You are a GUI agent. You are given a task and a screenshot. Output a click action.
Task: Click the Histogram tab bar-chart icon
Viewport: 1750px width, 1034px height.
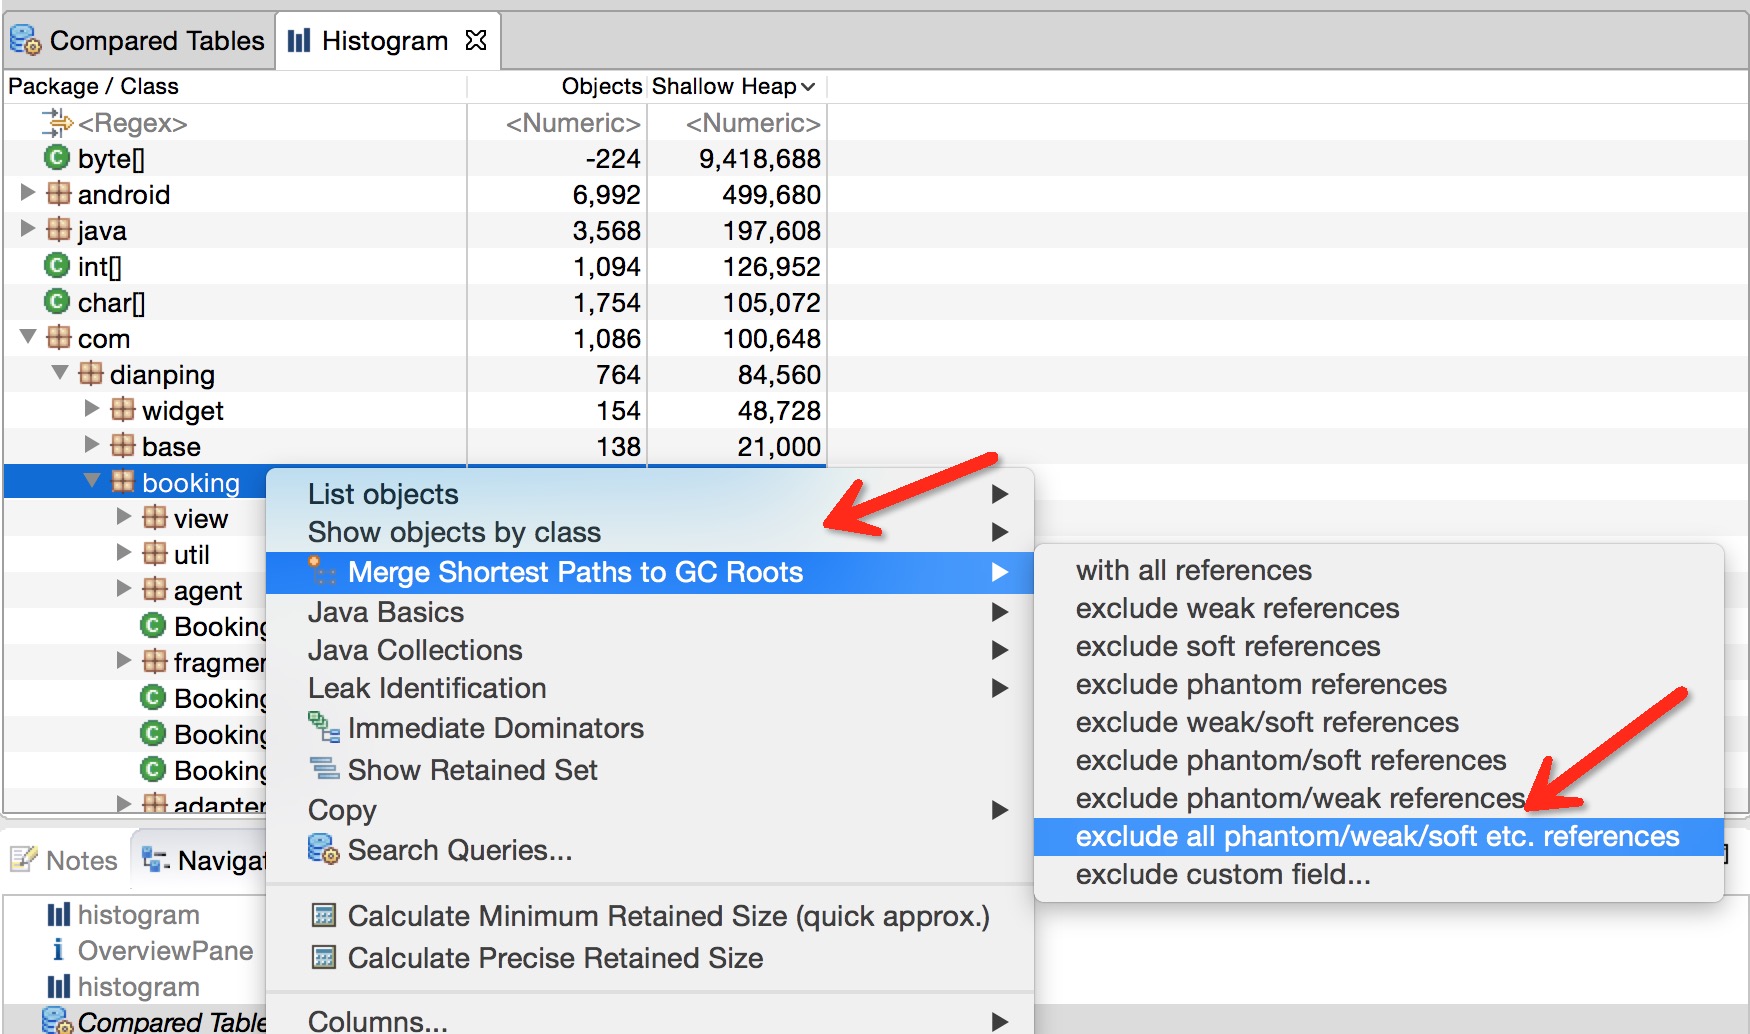coord(299,40)
